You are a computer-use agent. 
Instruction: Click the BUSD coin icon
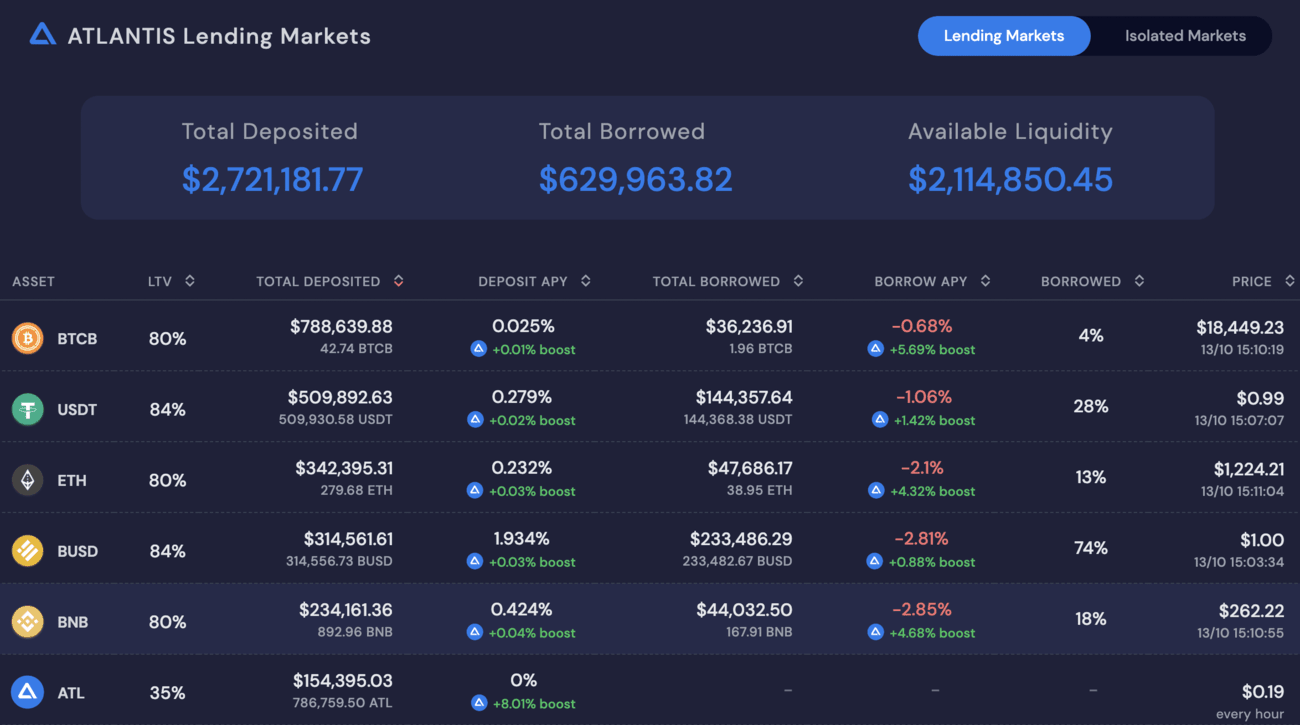[x=27, y=551]
